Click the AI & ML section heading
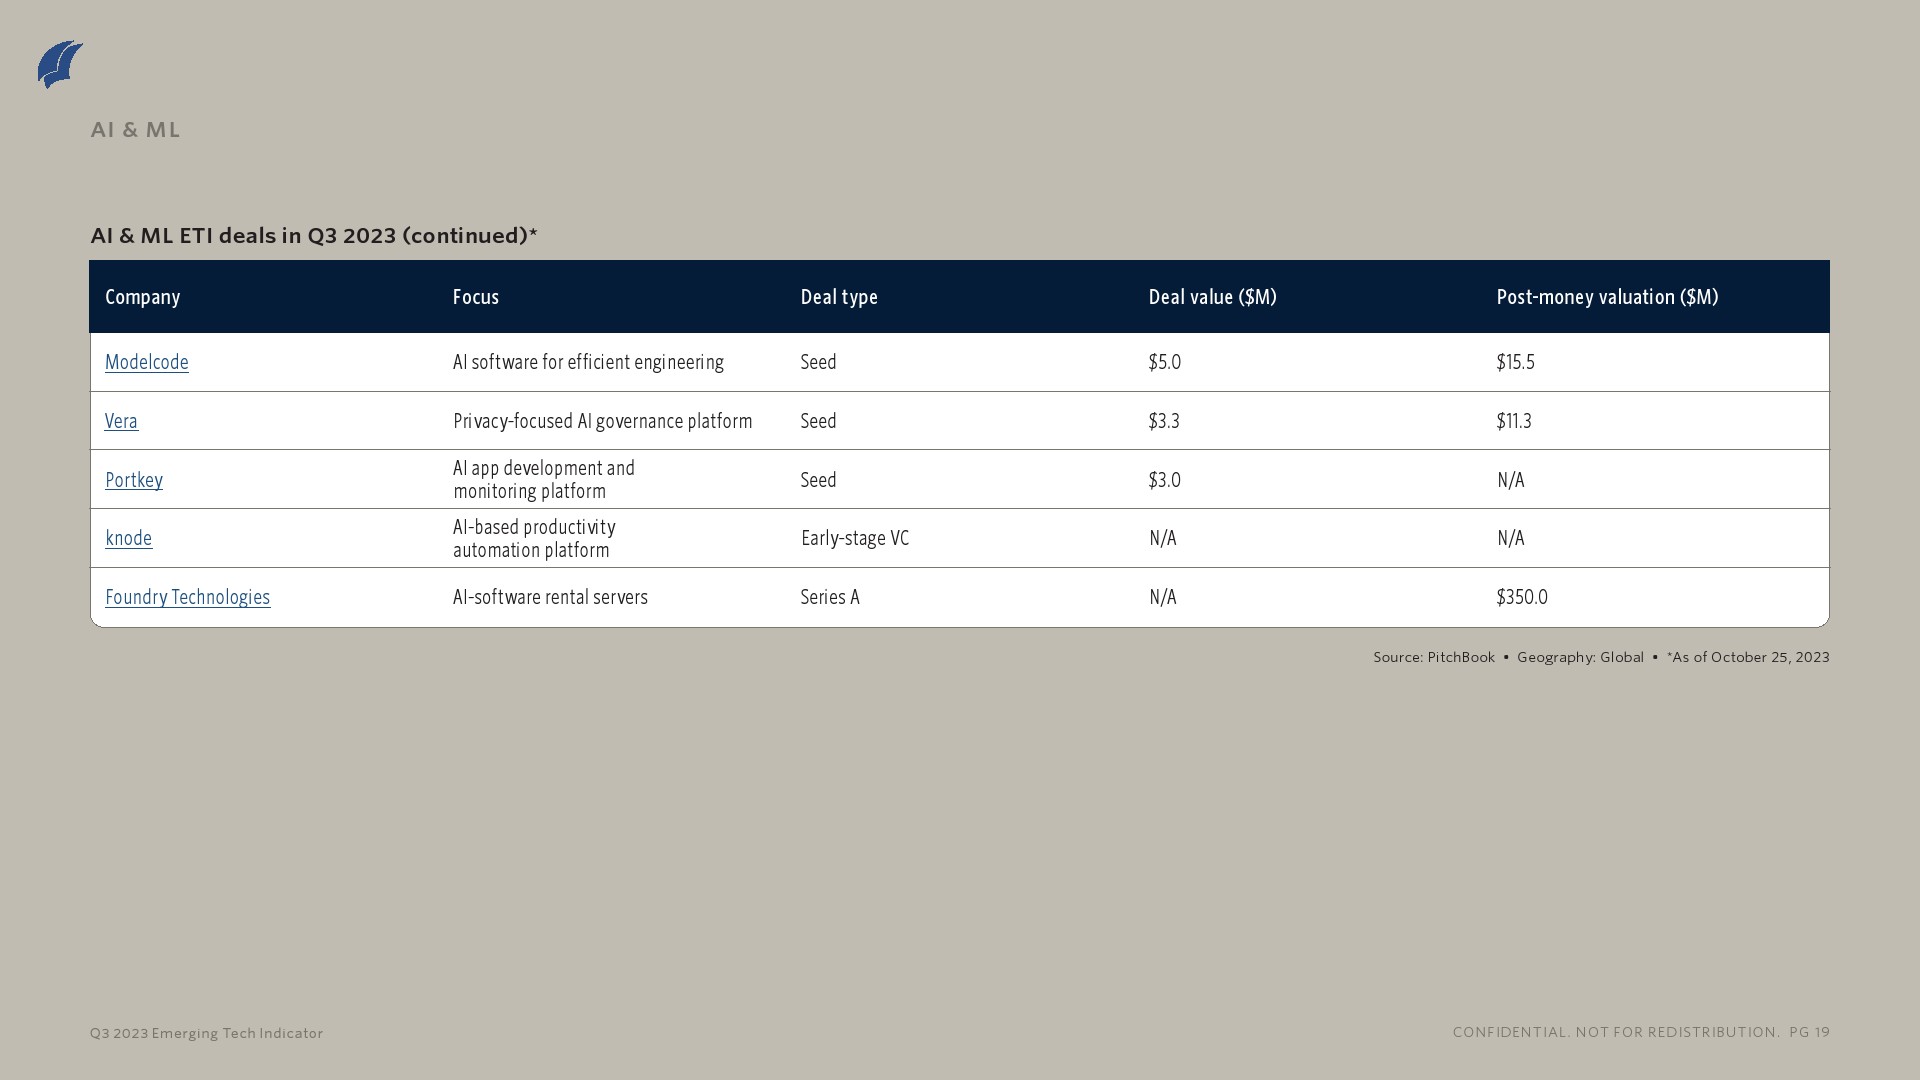This screenshot has width=1920, height=1080. [135, 130]
